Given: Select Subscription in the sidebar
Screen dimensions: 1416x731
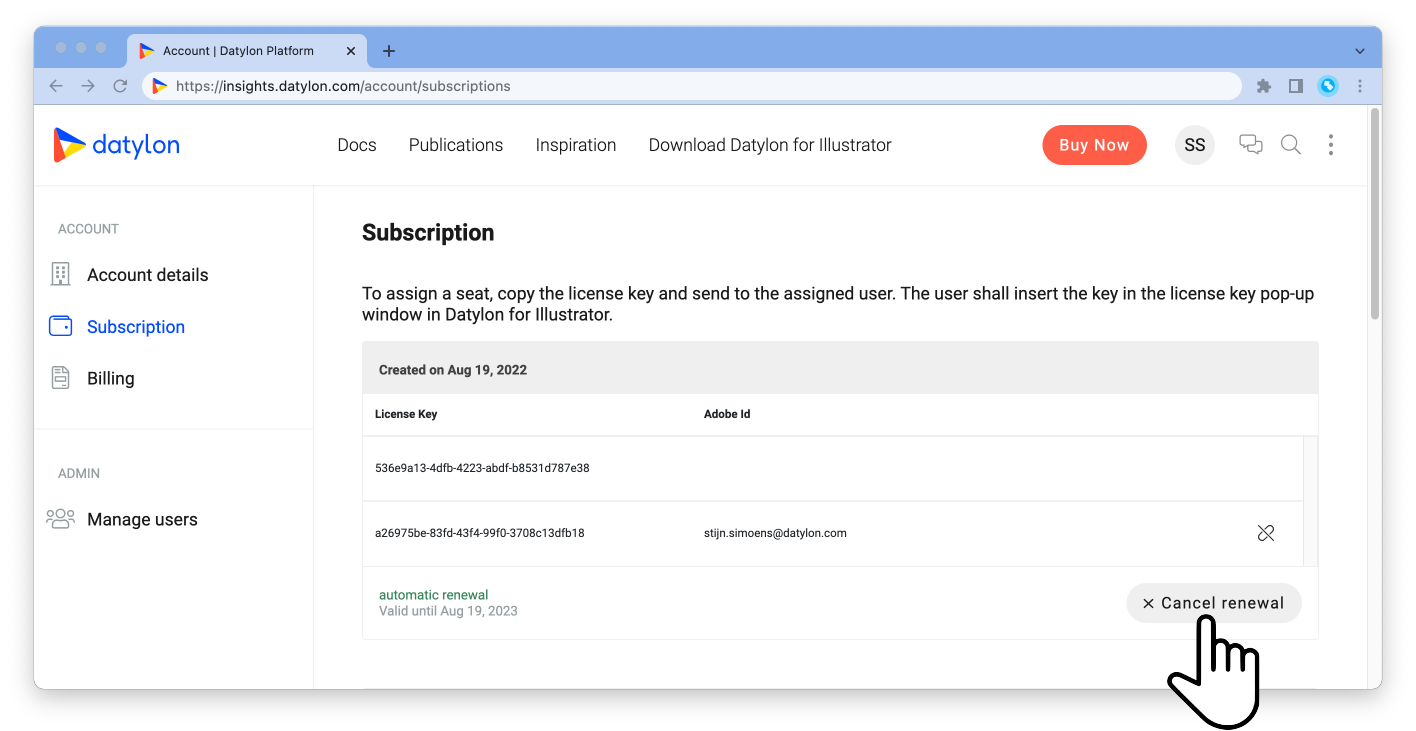Looking at the screenshot, I should (136, 327).
